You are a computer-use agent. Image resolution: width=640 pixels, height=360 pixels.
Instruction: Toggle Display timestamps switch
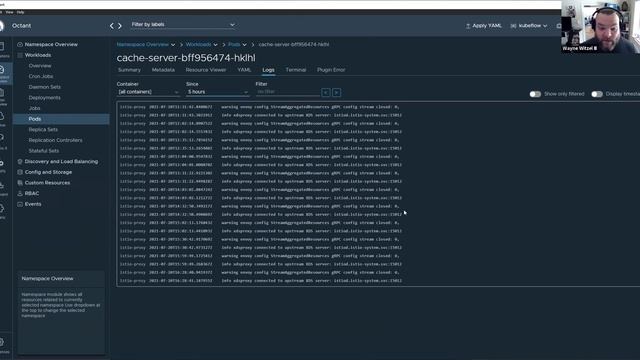coord(597,94)
